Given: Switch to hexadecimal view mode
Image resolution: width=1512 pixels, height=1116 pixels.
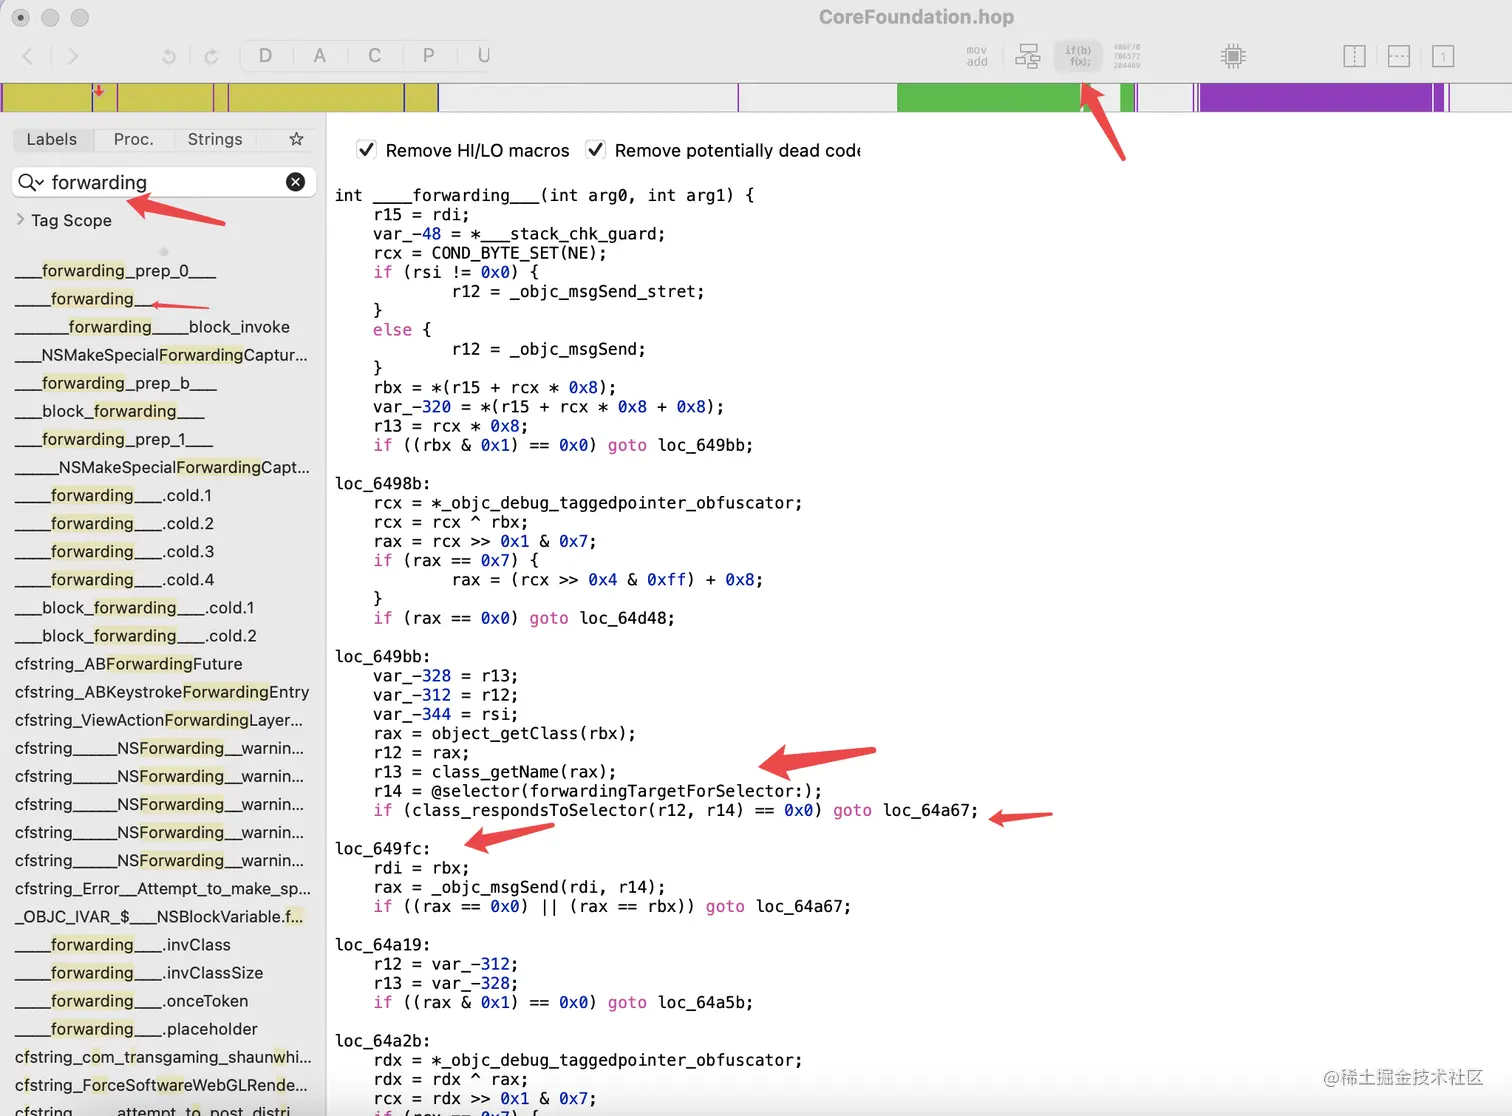Looking at the screenshot, I should click(1127, 56).
